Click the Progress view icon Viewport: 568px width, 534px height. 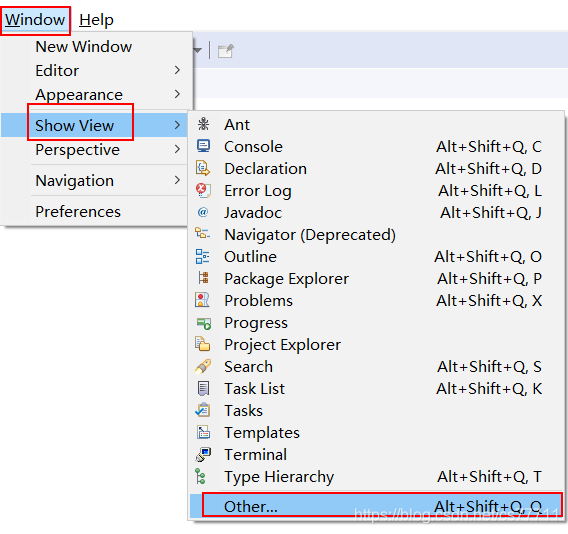(204, 323)
